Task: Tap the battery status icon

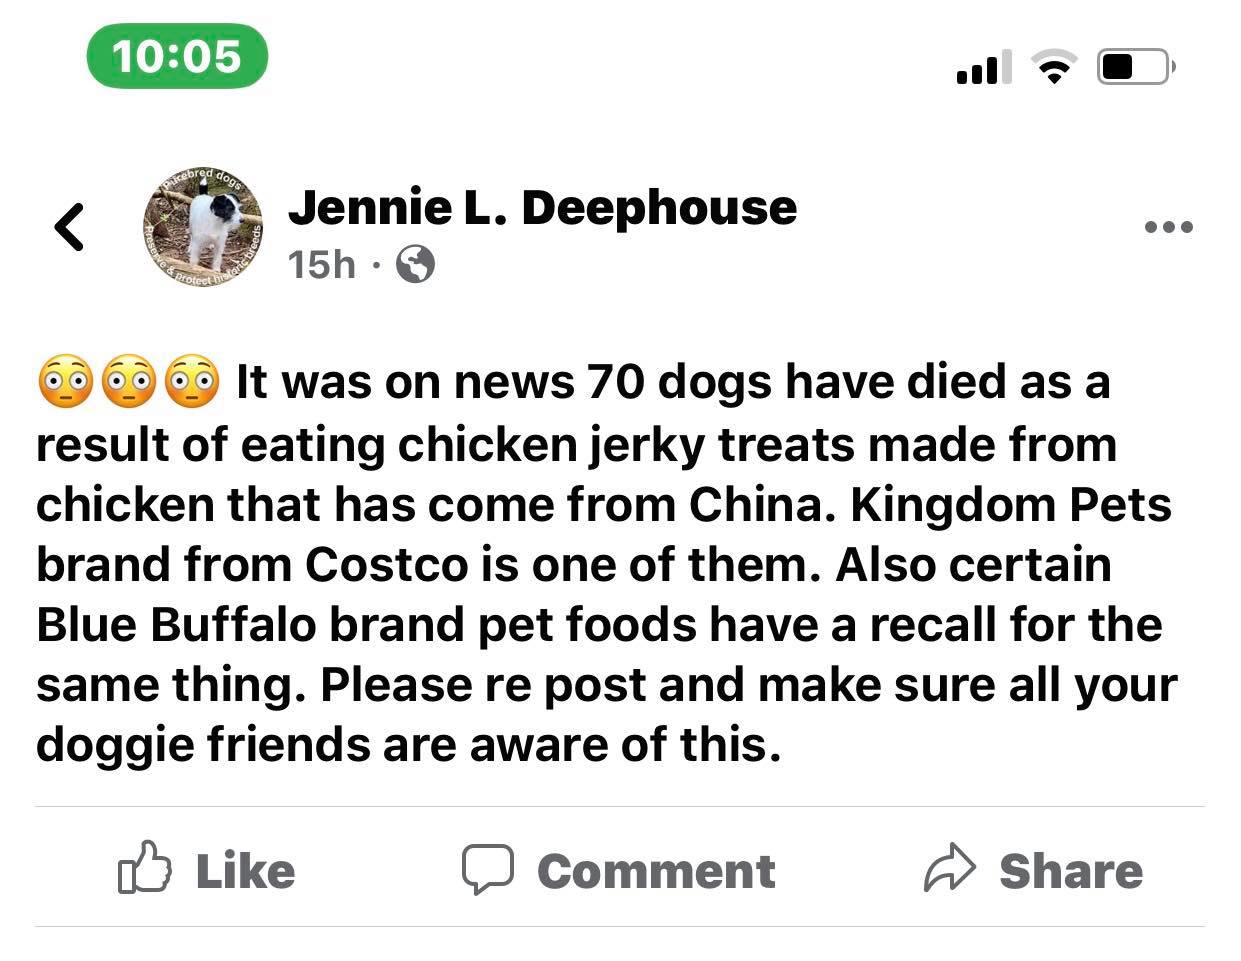Action: [1137, 67]
